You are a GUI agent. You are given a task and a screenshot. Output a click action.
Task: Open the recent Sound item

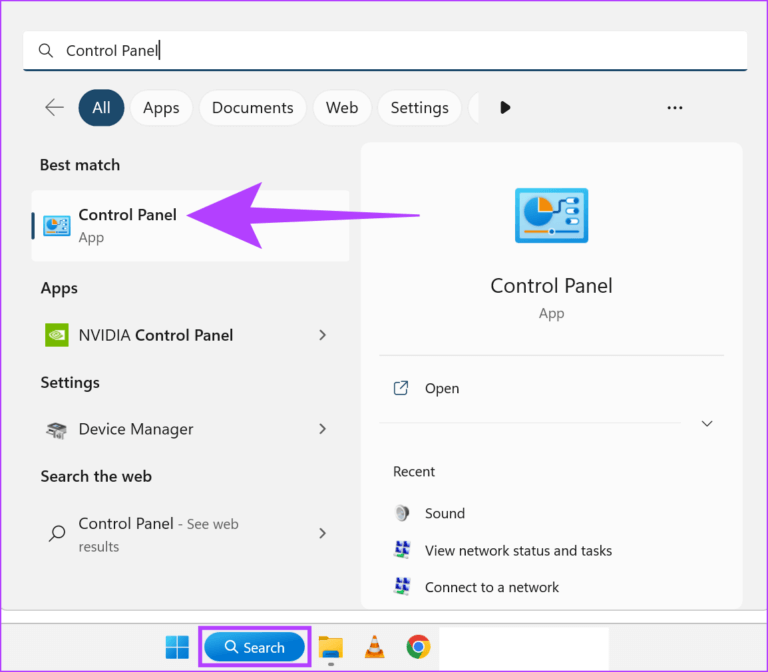click(445, 513)
